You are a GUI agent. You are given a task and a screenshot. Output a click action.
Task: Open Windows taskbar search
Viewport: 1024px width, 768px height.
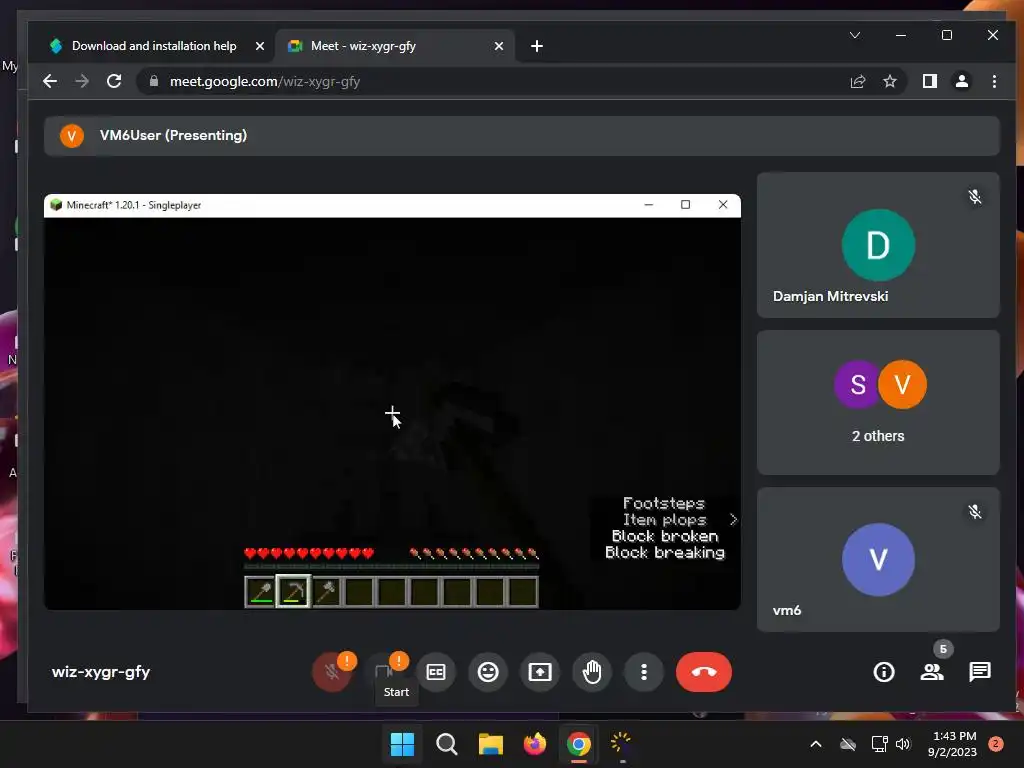tap(447, 744)
